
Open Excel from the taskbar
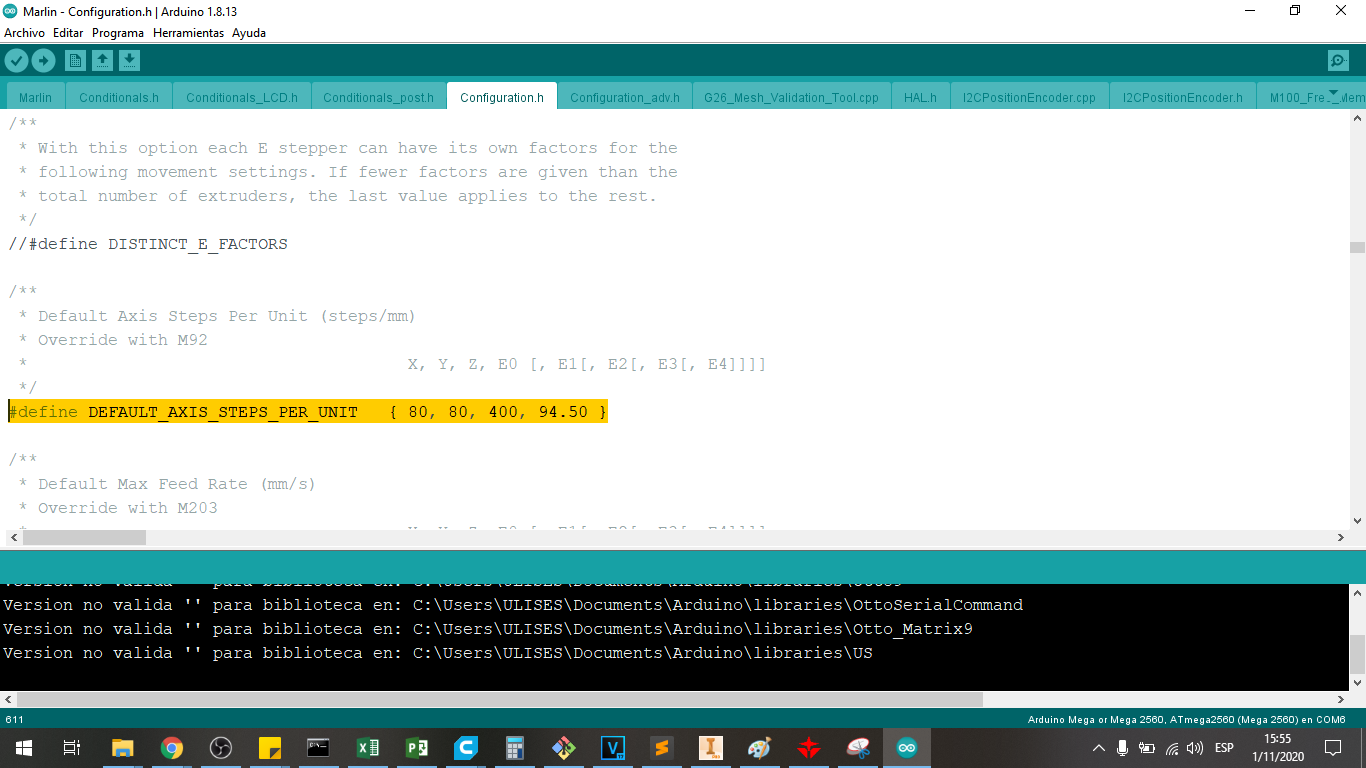(x=368, y=748)
